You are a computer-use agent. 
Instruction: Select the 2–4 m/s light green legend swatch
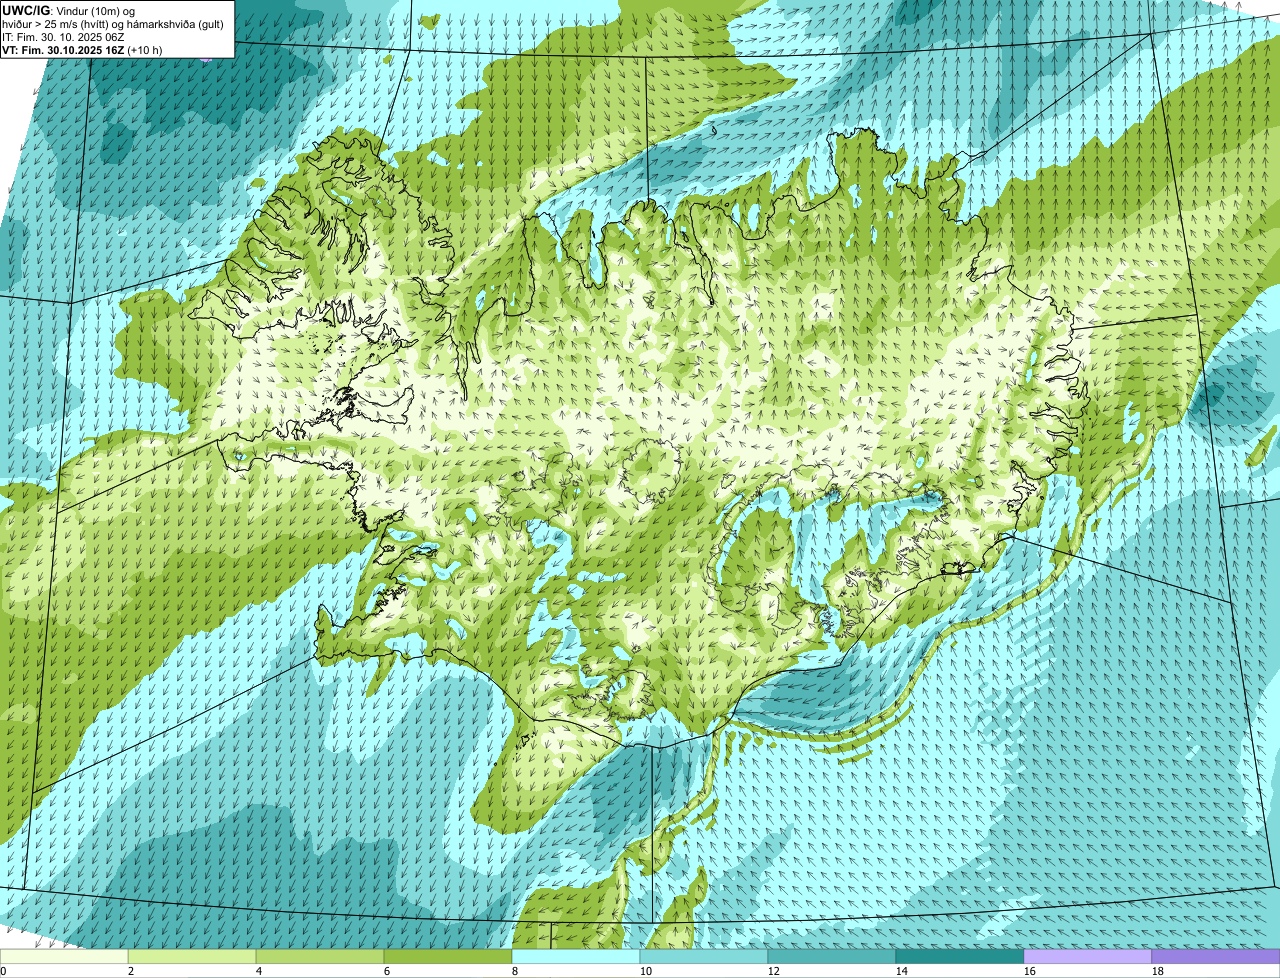[x=192, y=957]
